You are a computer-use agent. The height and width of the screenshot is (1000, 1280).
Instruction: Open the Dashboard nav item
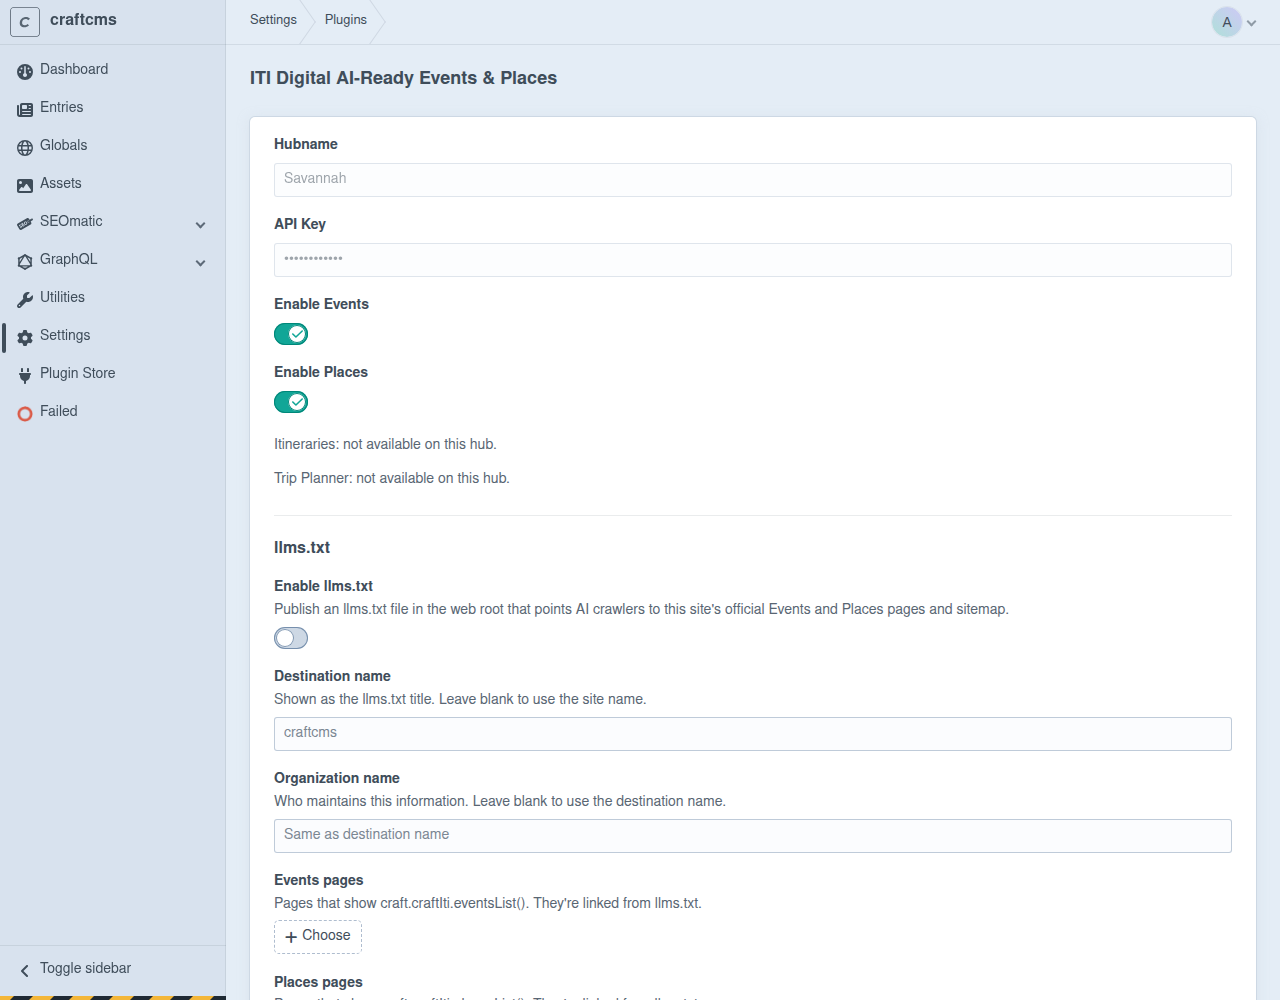point(112,69)
